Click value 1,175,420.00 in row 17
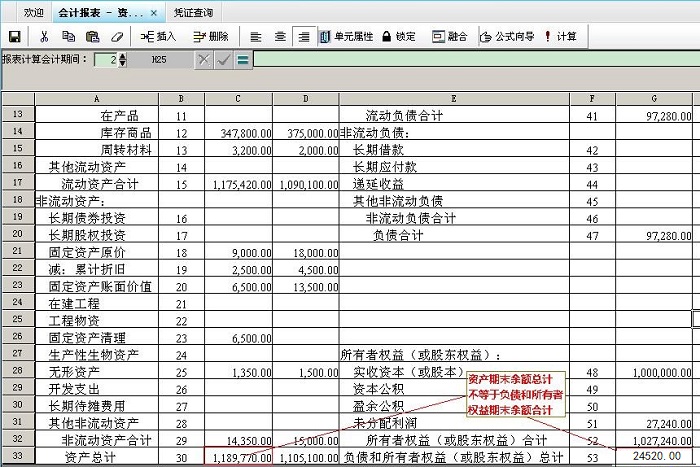This screenshot has width=700, height=467. pyautogui.click(x=238, y=184)
